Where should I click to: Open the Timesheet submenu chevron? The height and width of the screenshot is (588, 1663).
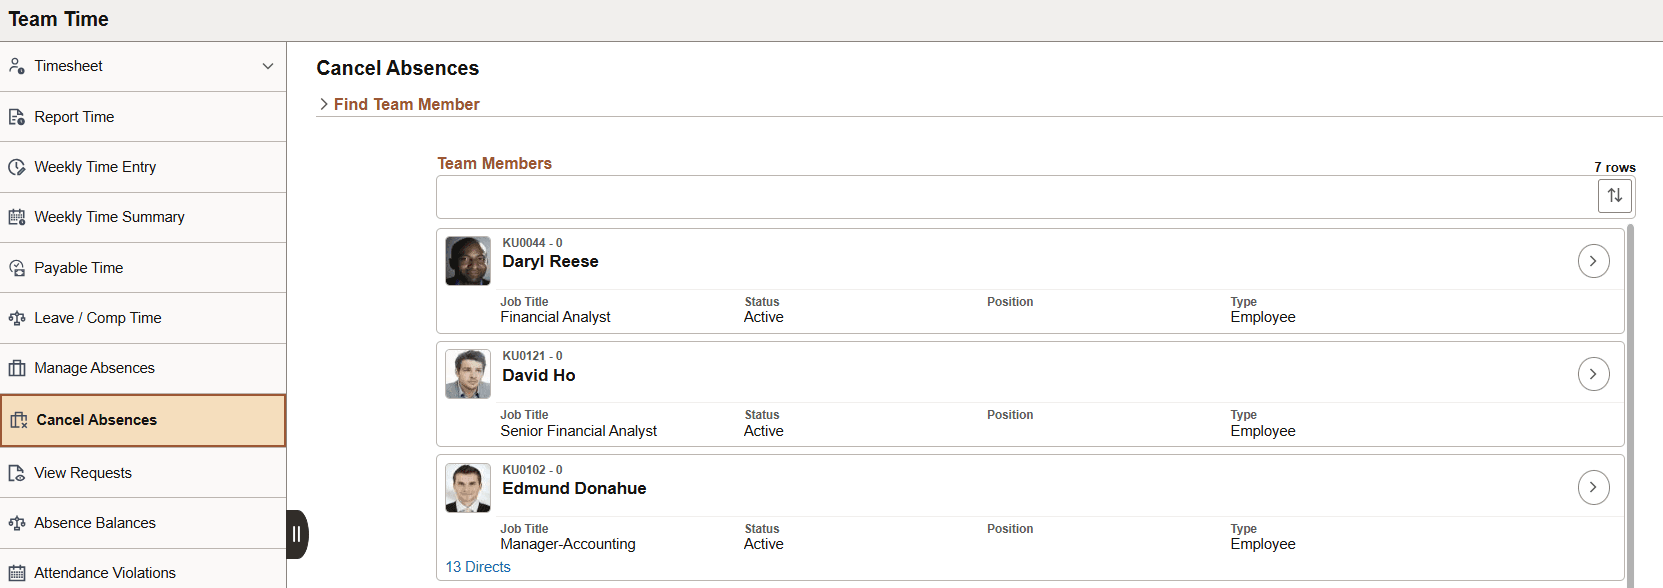[268, 65]
